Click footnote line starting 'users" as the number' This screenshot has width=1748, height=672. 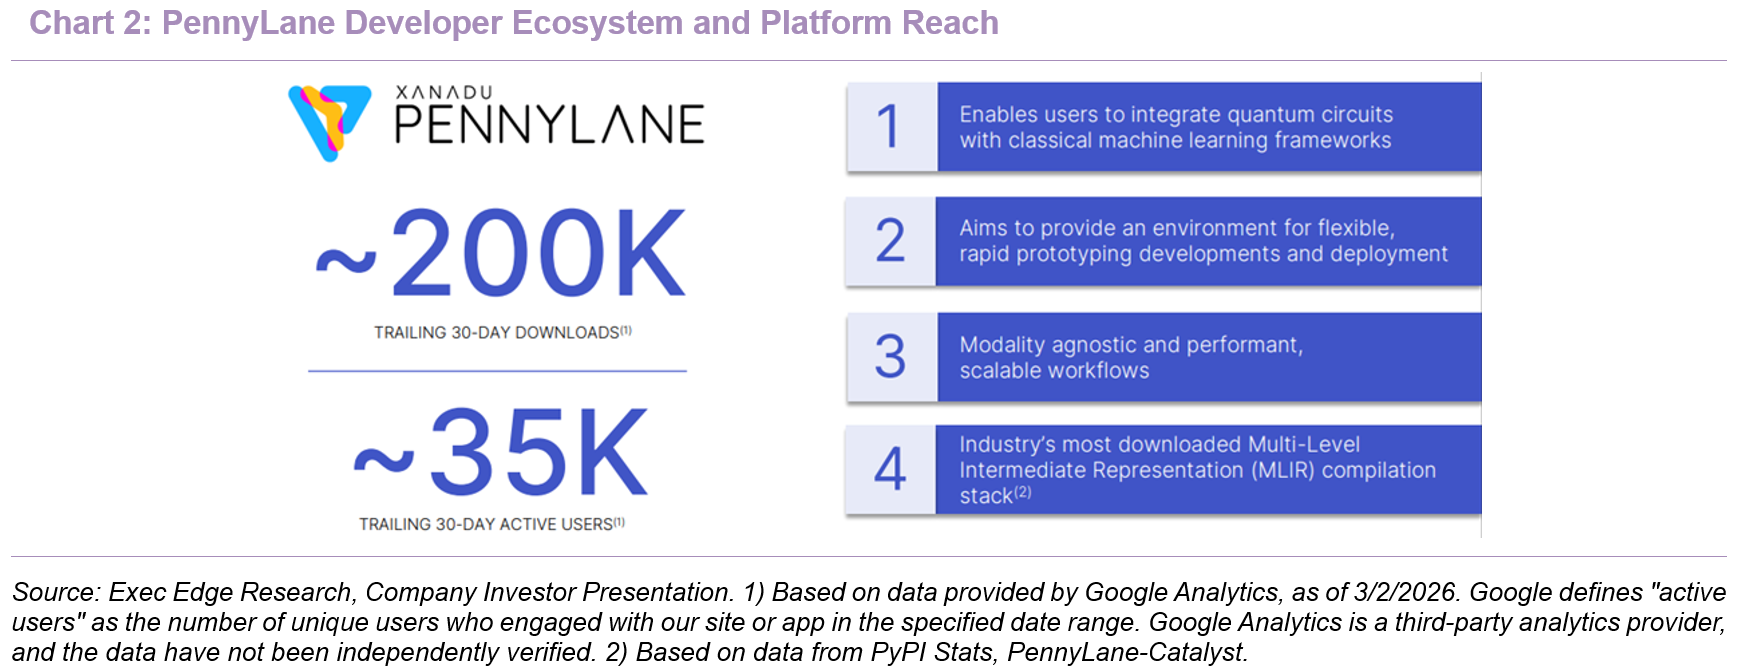pos(869,622)
